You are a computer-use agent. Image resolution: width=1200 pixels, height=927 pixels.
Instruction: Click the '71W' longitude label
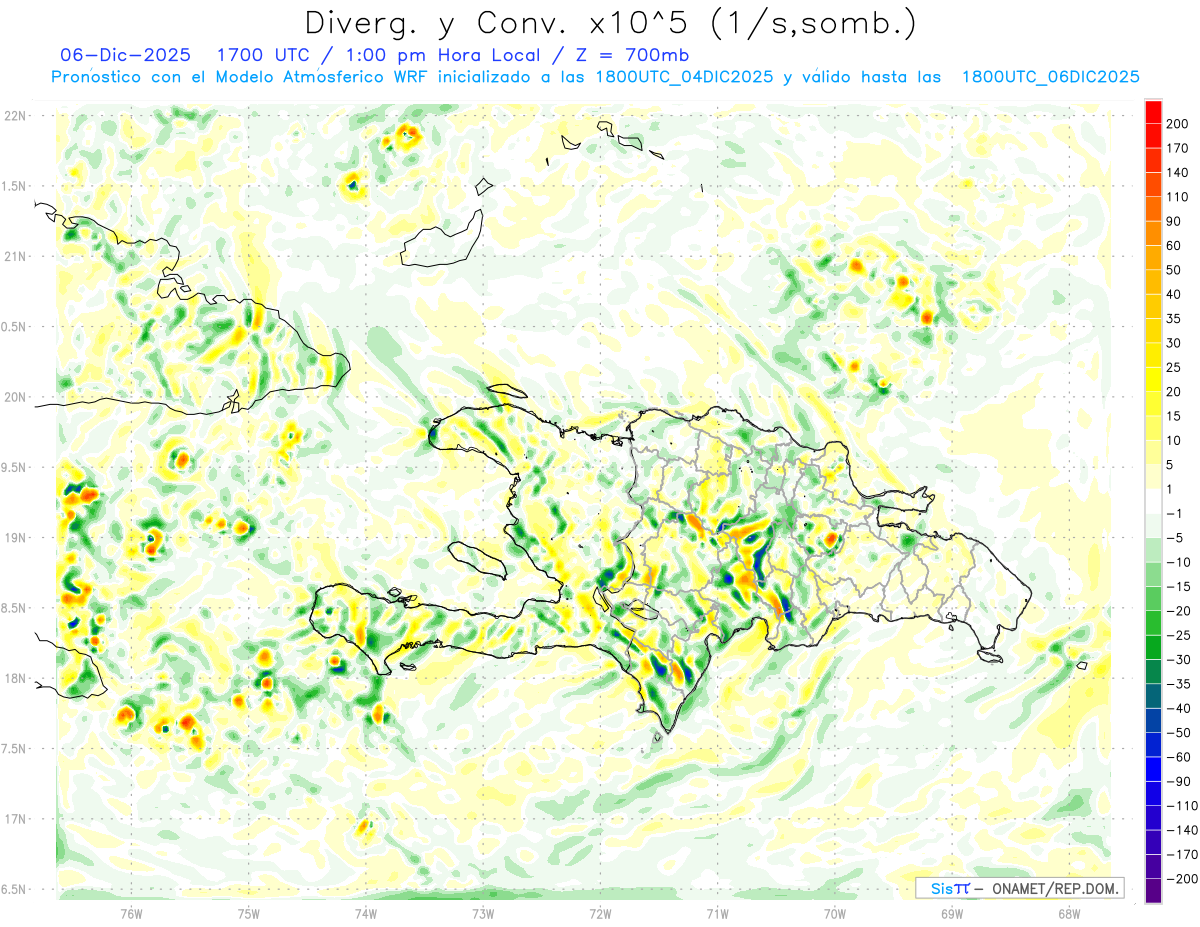[x=717, y=914]
